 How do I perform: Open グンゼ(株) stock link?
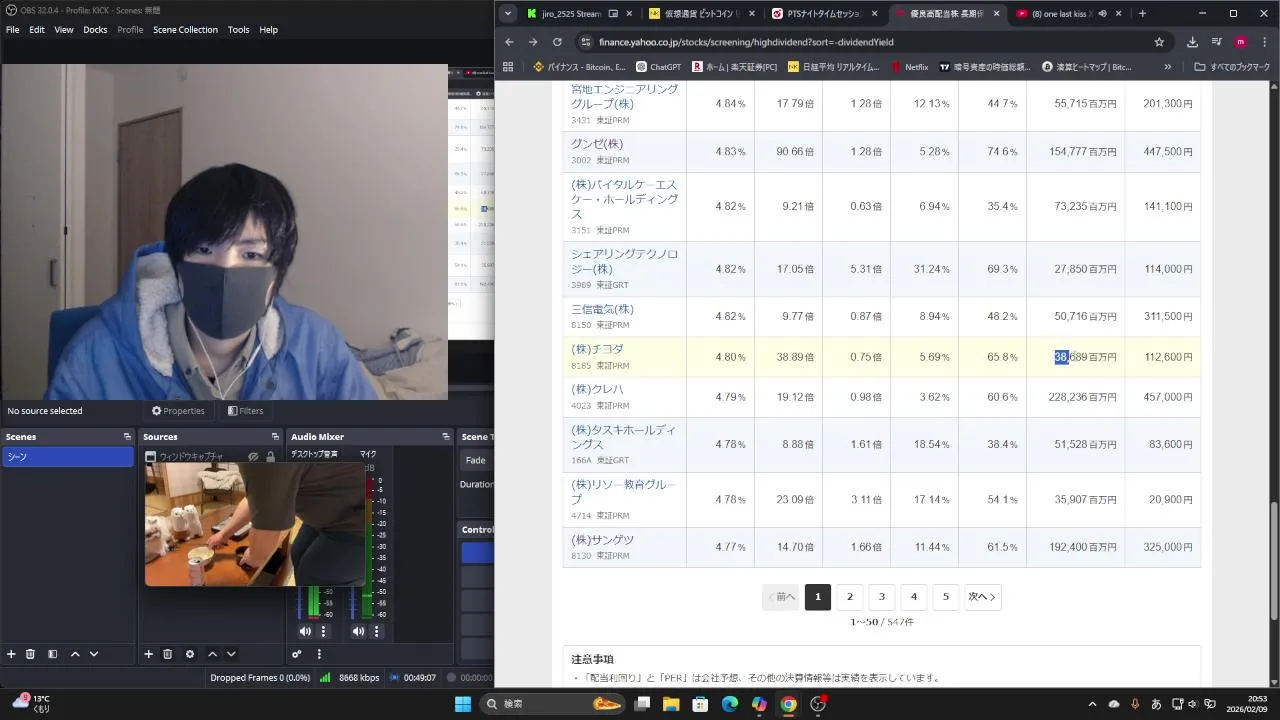click(x=597, y=144)
